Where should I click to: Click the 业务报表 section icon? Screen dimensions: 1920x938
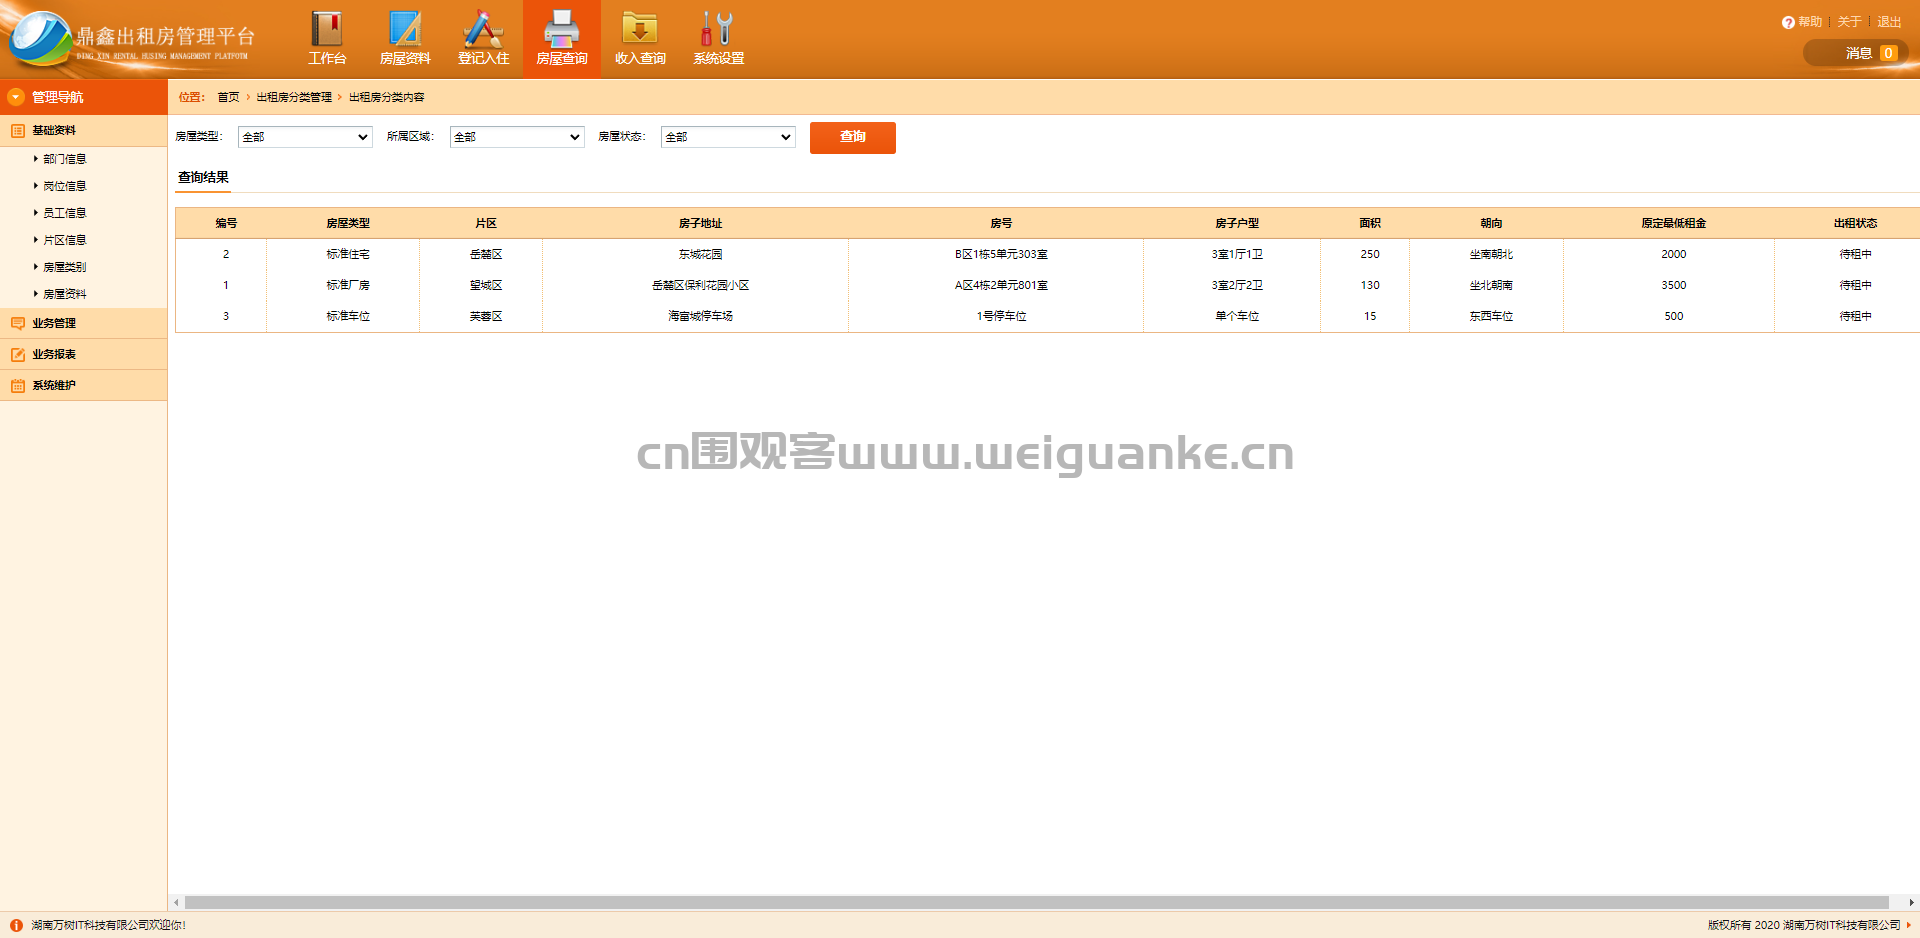[x=18, y=354]
